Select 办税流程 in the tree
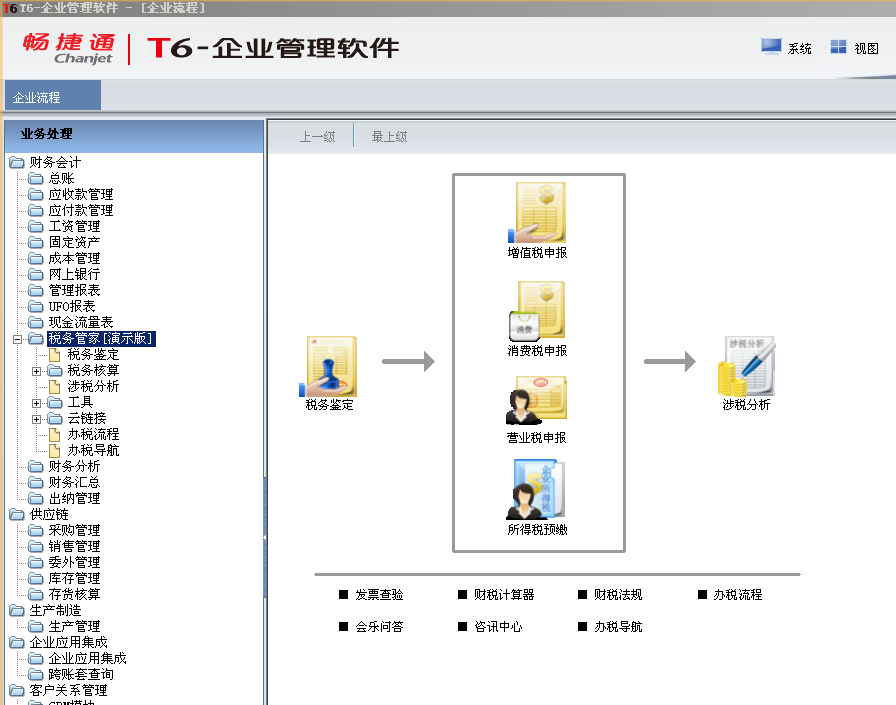This screenshot has height=705, width=896. click(93, 435)
